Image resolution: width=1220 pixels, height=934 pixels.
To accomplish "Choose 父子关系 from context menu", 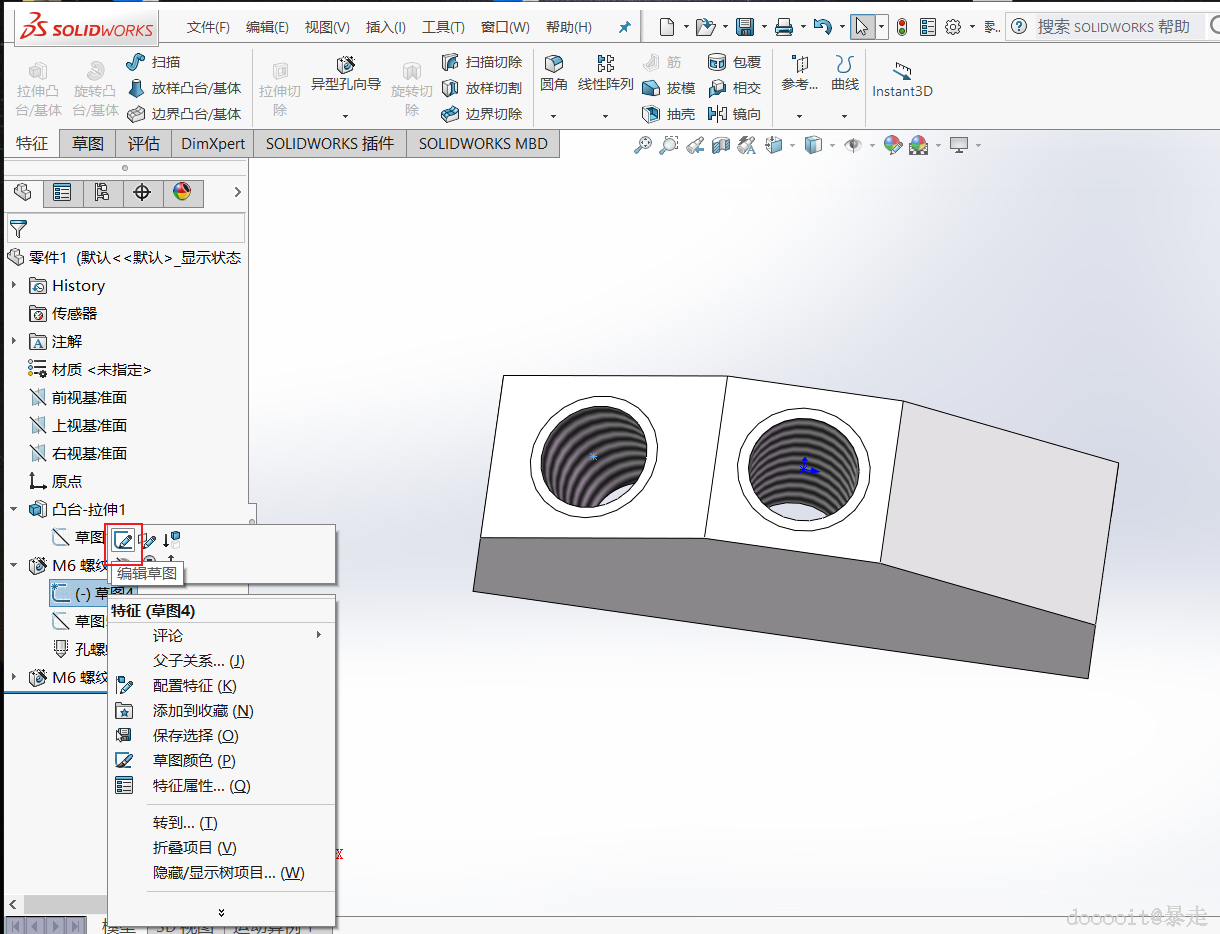I will (198, 661).
